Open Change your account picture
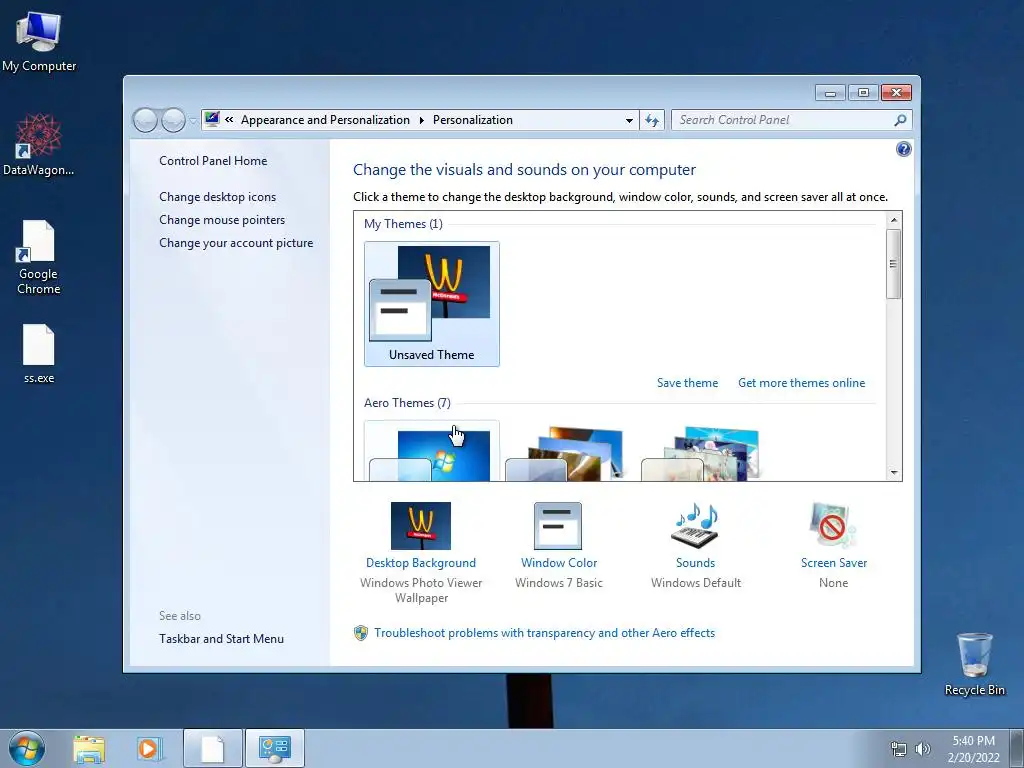This screenshot has width=1024, height=768. click(236, 242)
